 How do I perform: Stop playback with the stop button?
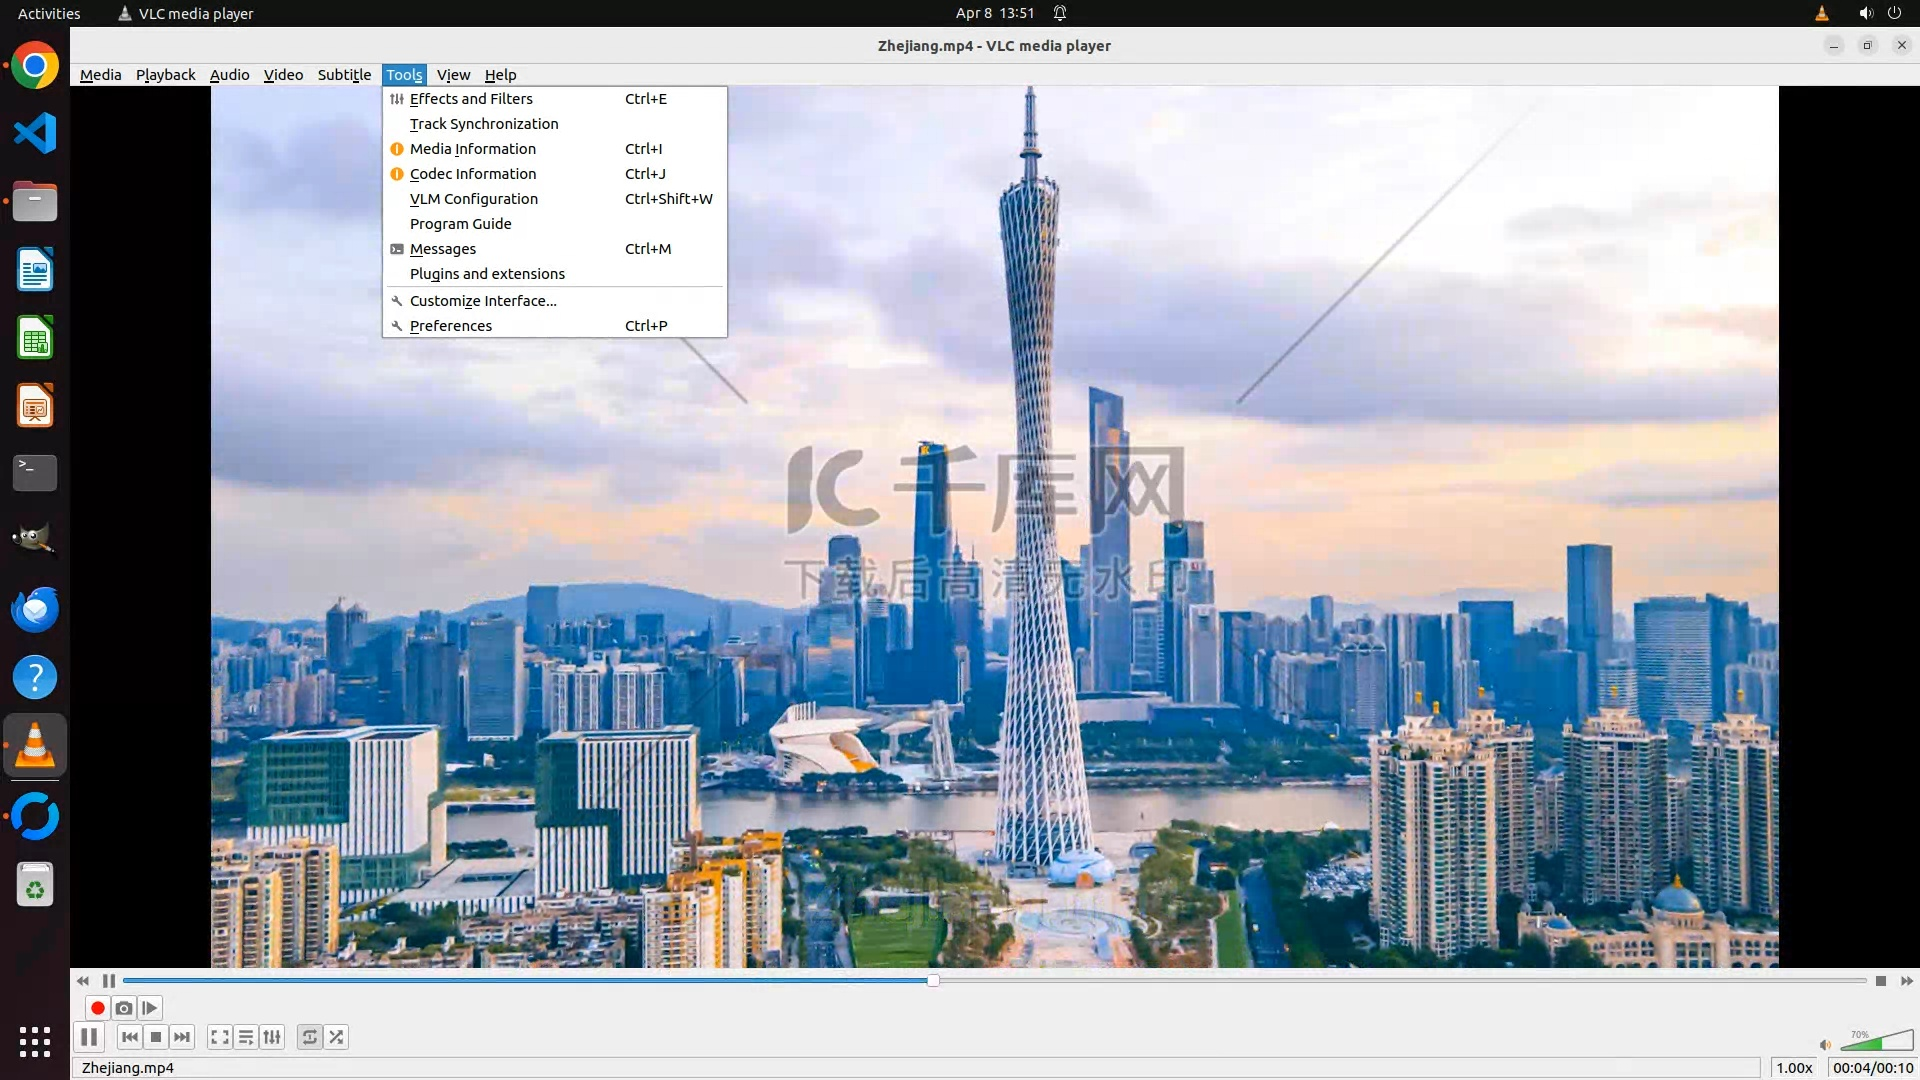tap(156, 1037)
